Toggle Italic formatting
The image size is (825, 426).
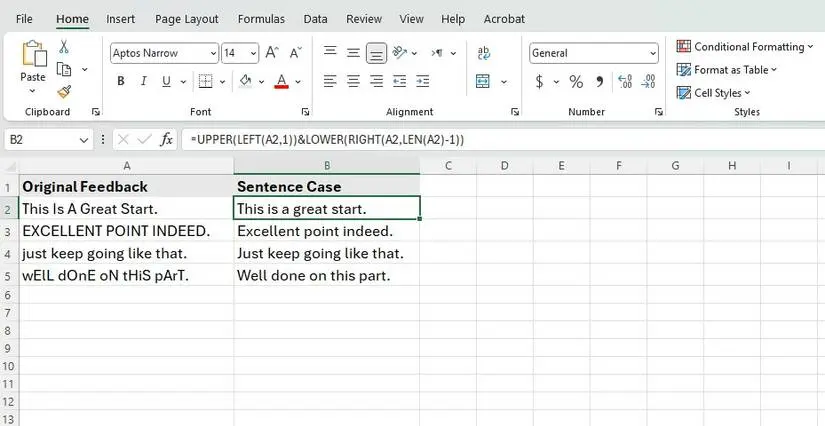click(x=143, y=82)
